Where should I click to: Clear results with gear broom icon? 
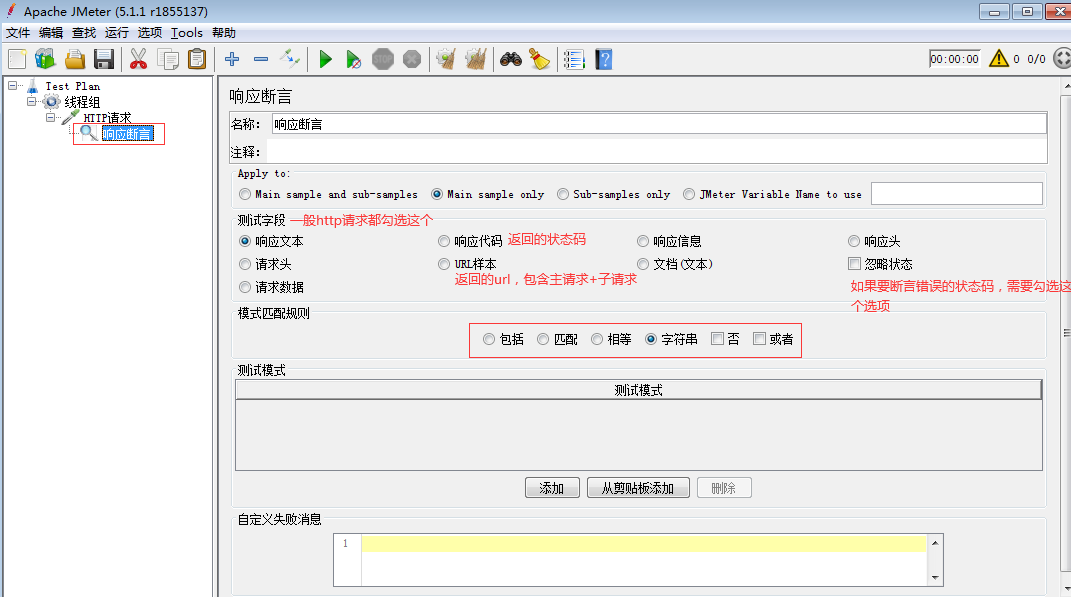point(446,59)
